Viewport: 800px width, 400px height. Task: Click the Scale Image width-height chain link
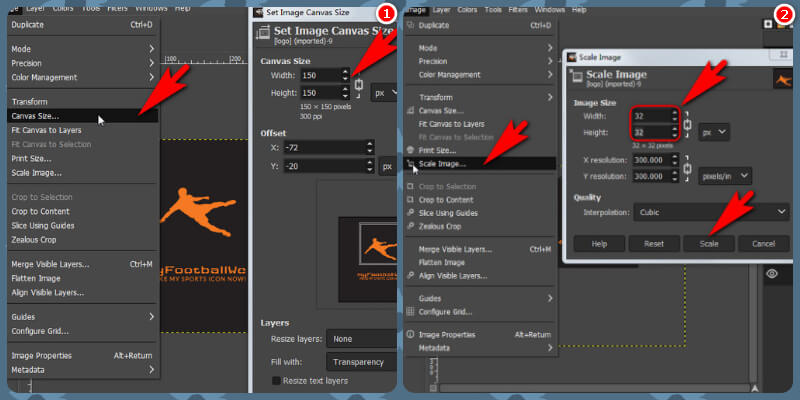point(687,124)
